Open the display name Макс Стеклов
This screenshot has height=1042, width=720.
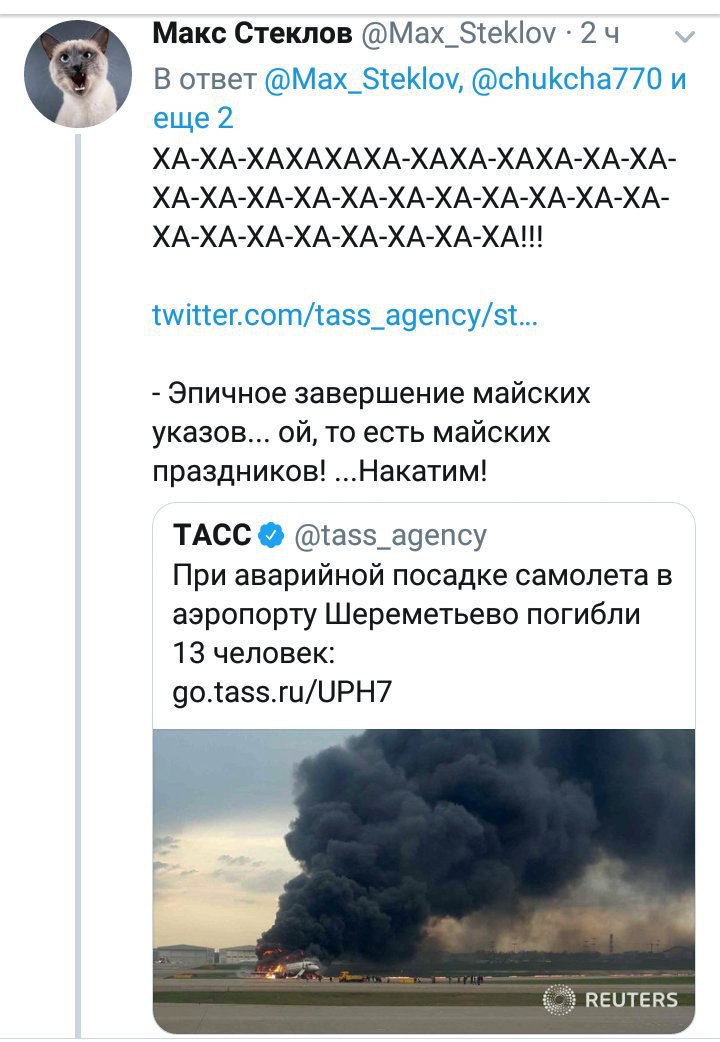252,34
